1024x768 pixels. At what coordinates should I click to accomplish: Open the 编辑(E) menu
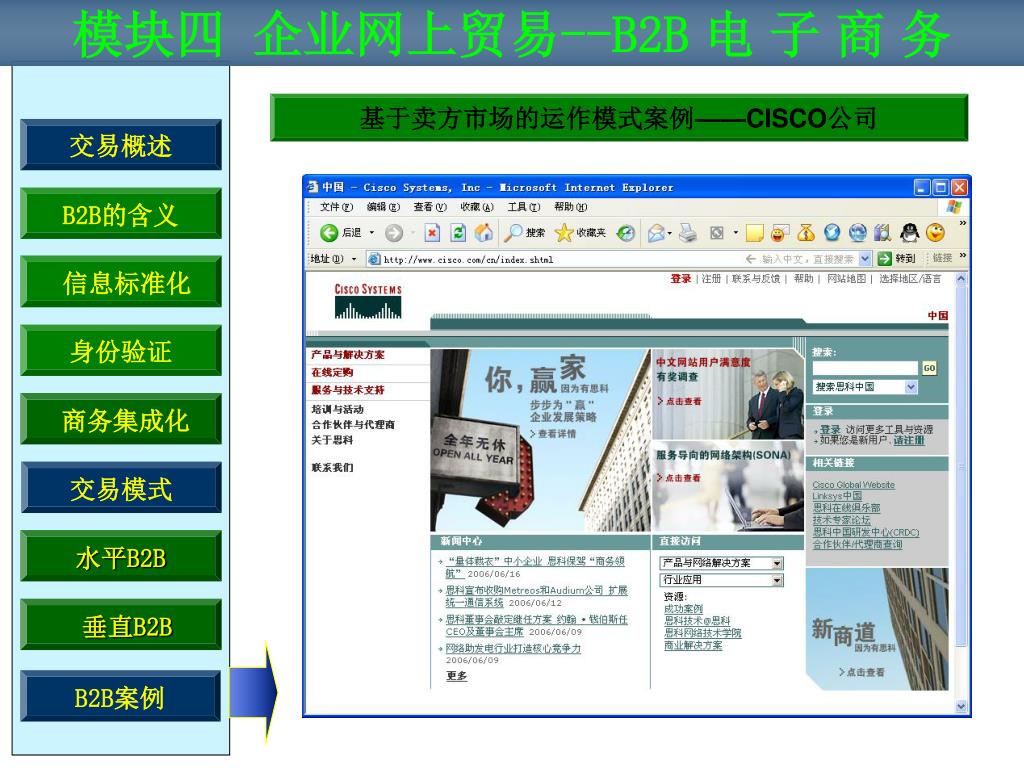(383, 207)
